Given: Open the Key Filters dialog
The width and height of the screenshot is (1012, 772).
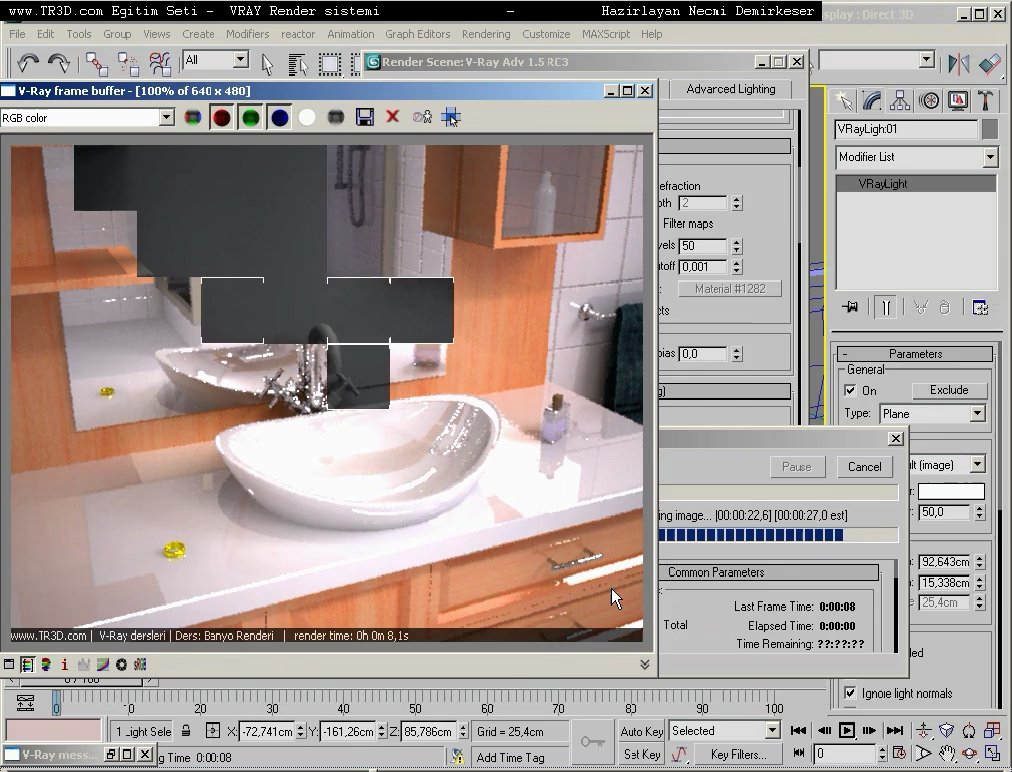Looking at the screenshot, I should click(x=738, y=754).
